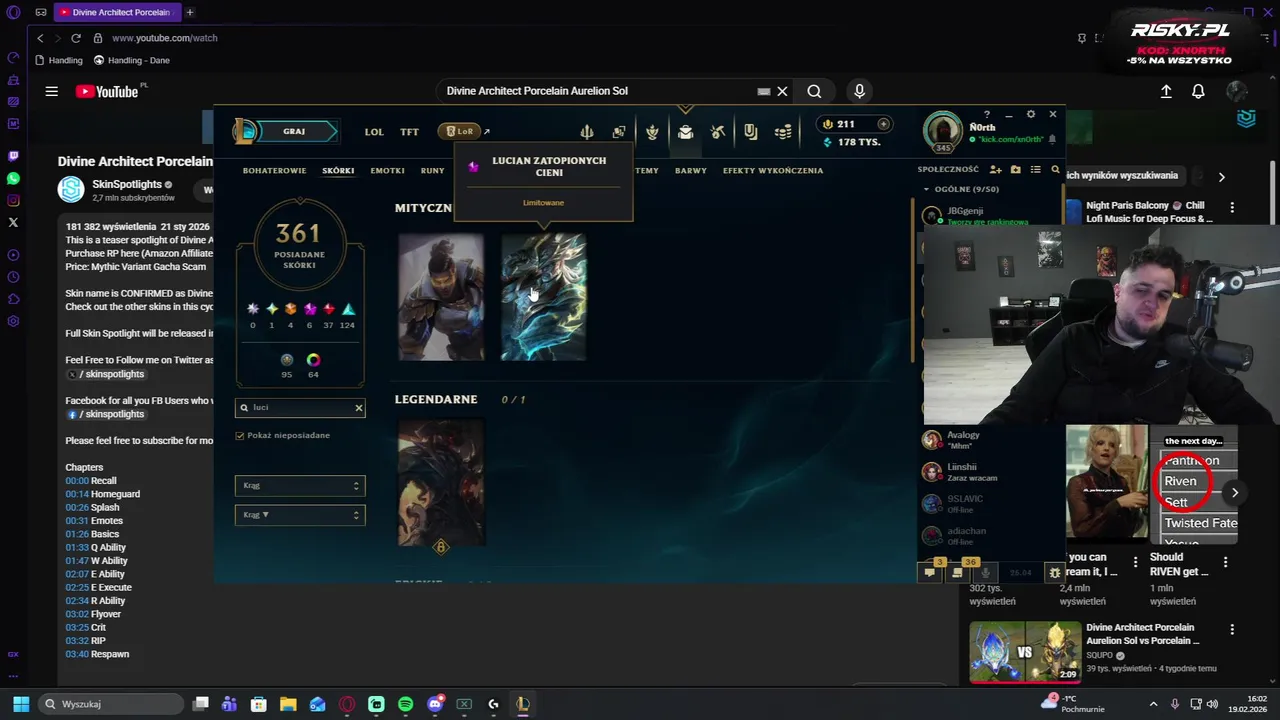
Task: Open the friend list view options icon
Action: [x=1036, y=170]
